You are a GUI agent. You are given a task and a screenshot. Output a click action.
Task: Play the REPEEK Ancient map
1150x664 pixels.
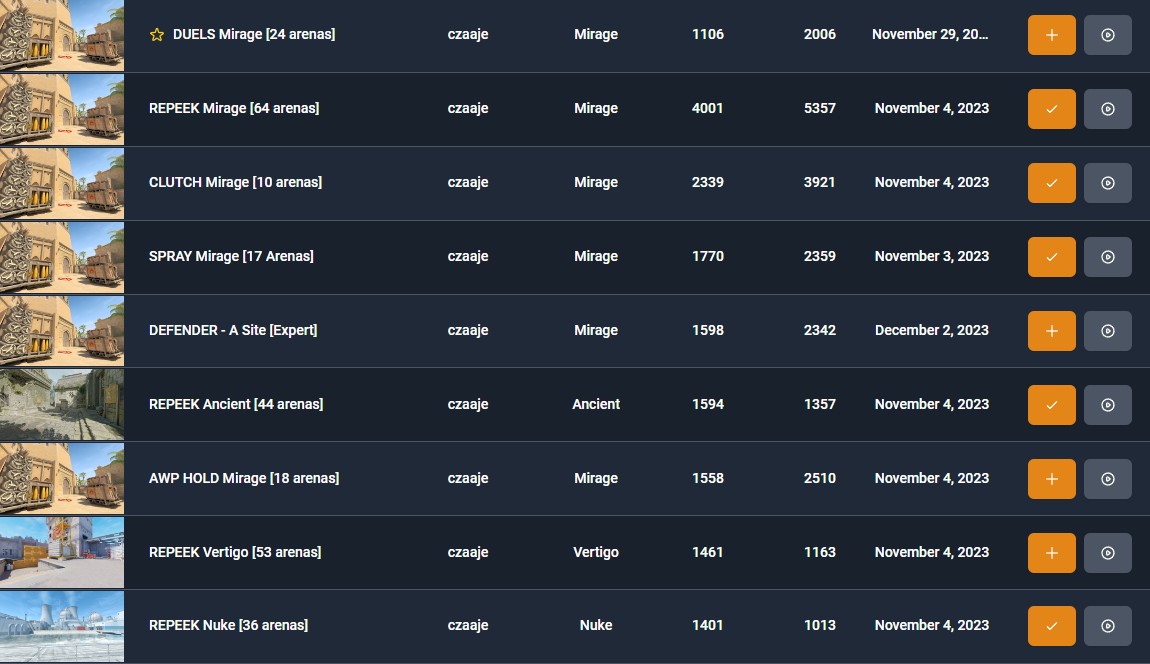(1107, 405)
